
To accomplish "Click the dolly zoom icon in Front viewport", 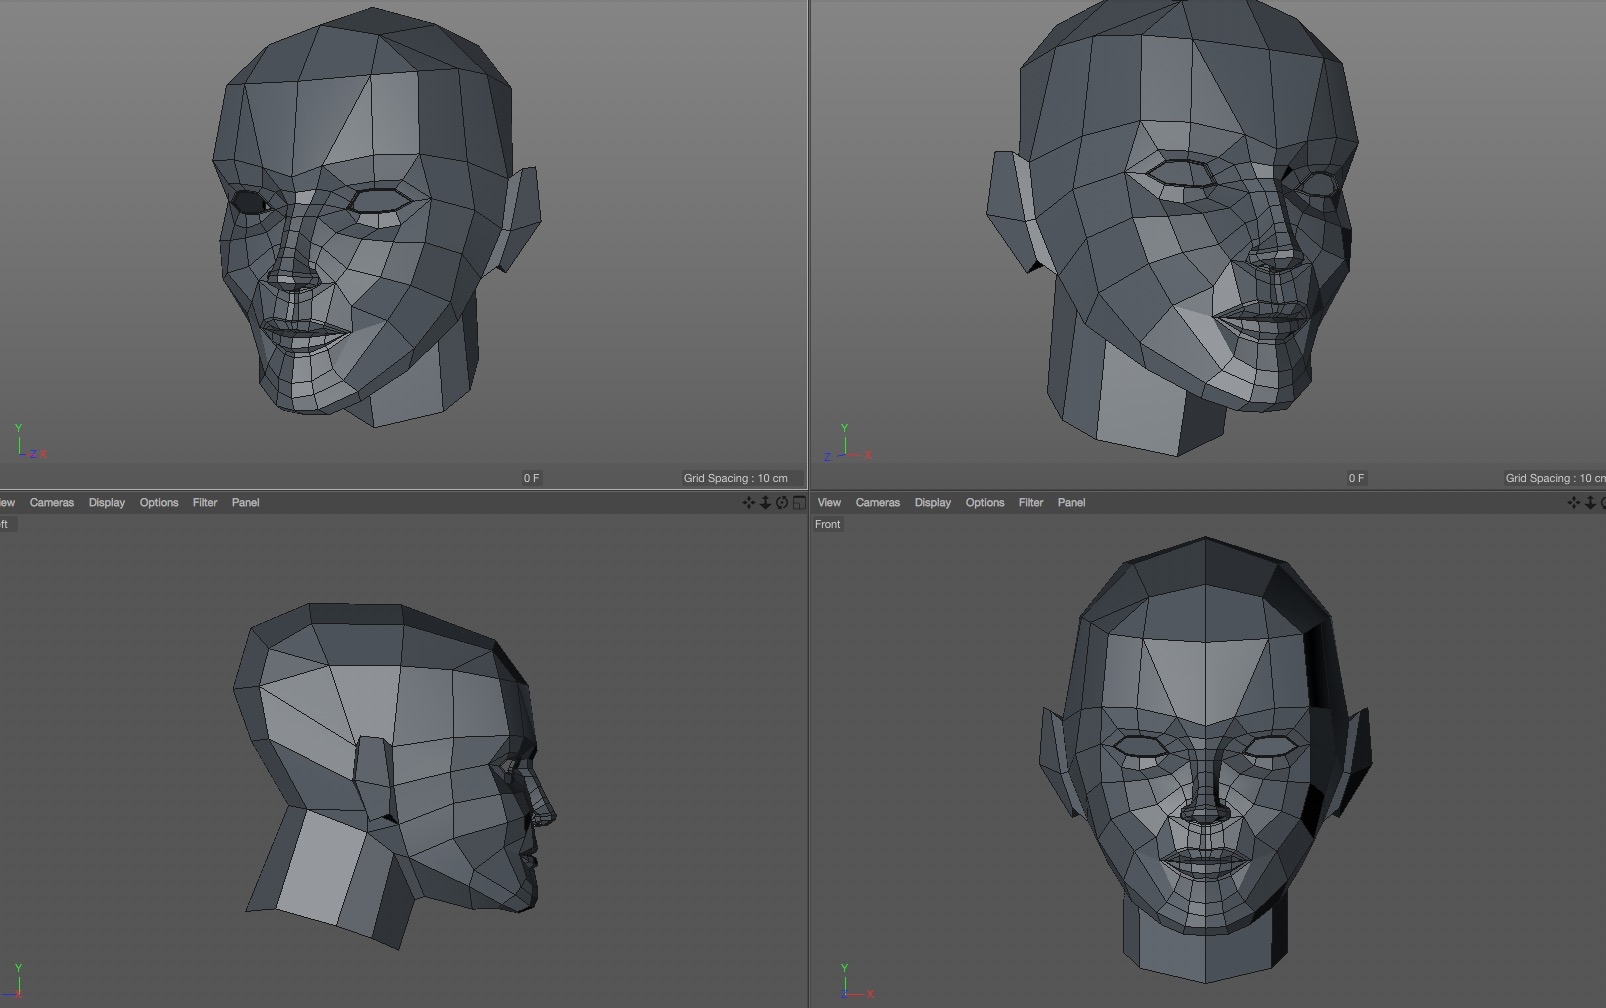I will pos(1590,503).
